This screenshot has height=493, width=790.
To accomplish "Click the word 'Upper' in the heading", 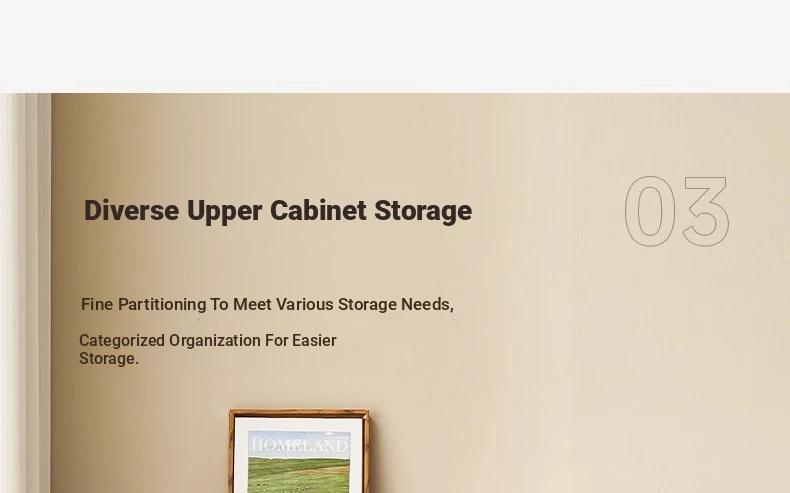I will (224, 213).
